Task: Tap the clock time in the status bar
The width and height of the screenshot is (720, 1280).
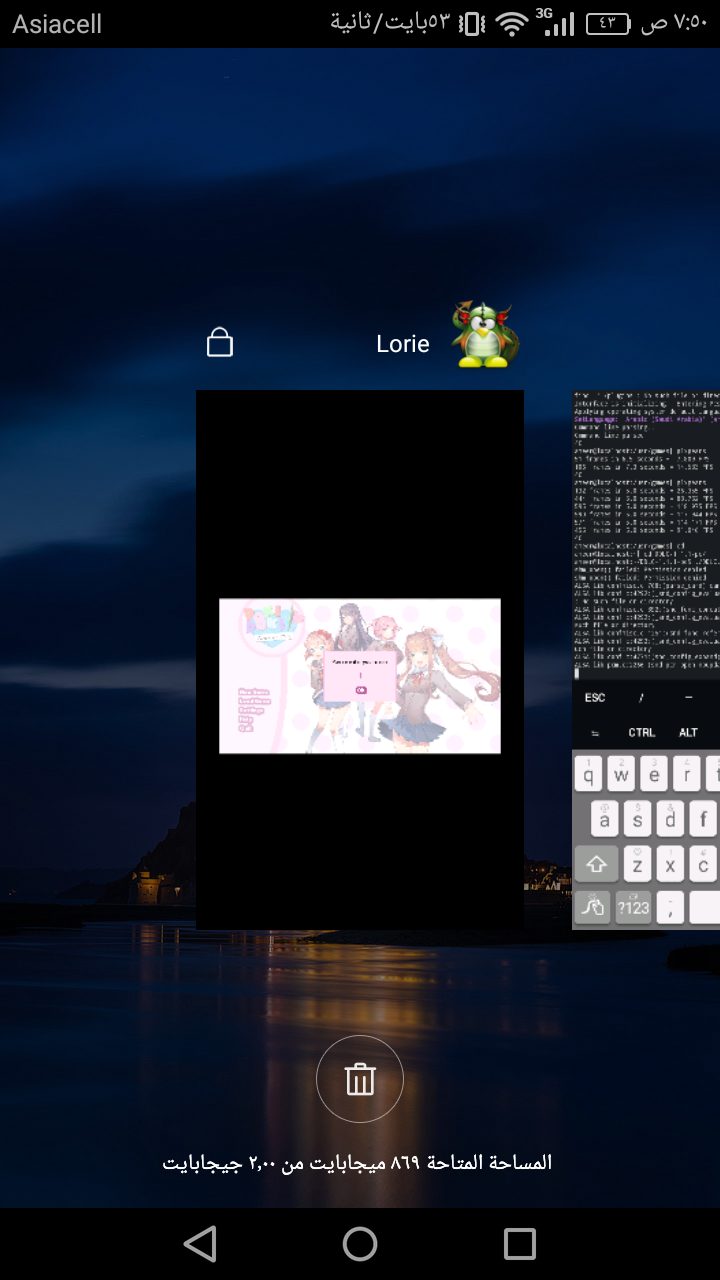Action: (x=675, y=23)
